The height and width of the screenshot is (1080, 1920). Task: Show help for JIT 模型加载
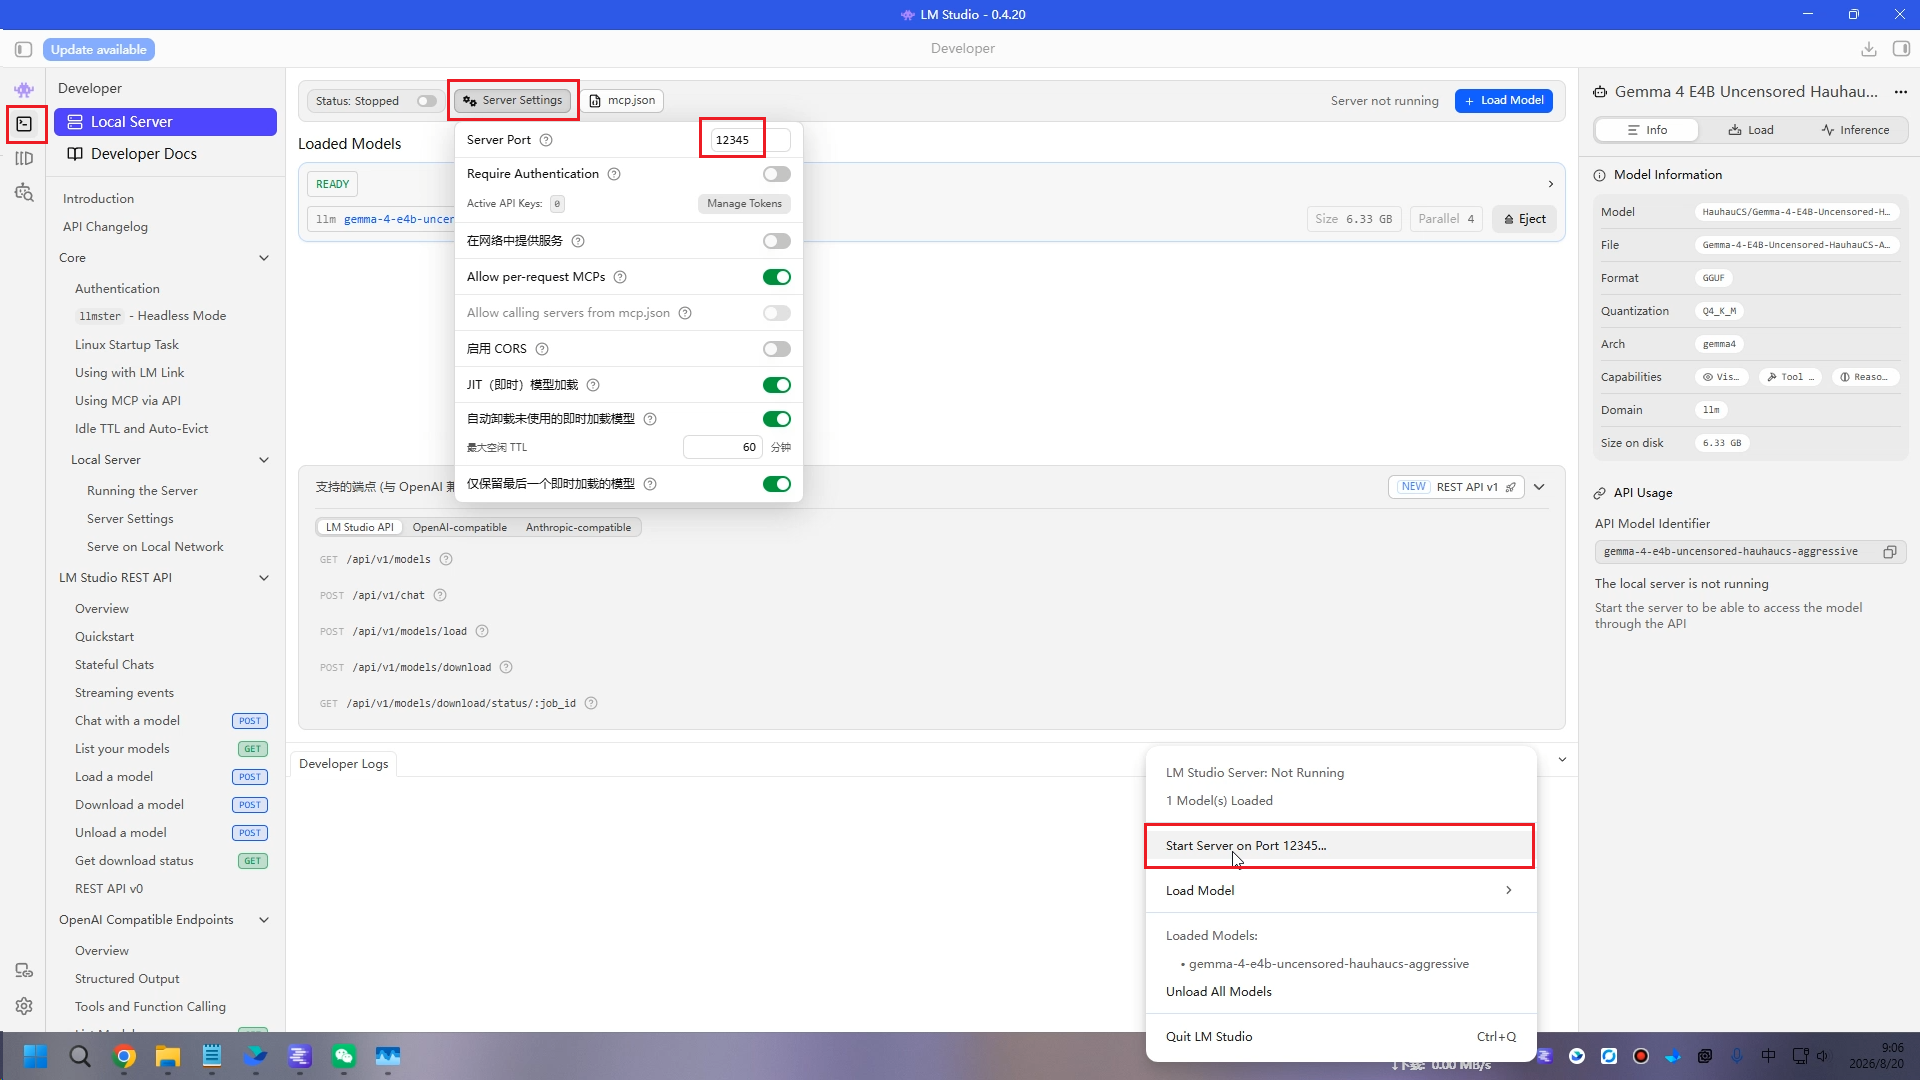pyautogui.click(x=593, y=385)
